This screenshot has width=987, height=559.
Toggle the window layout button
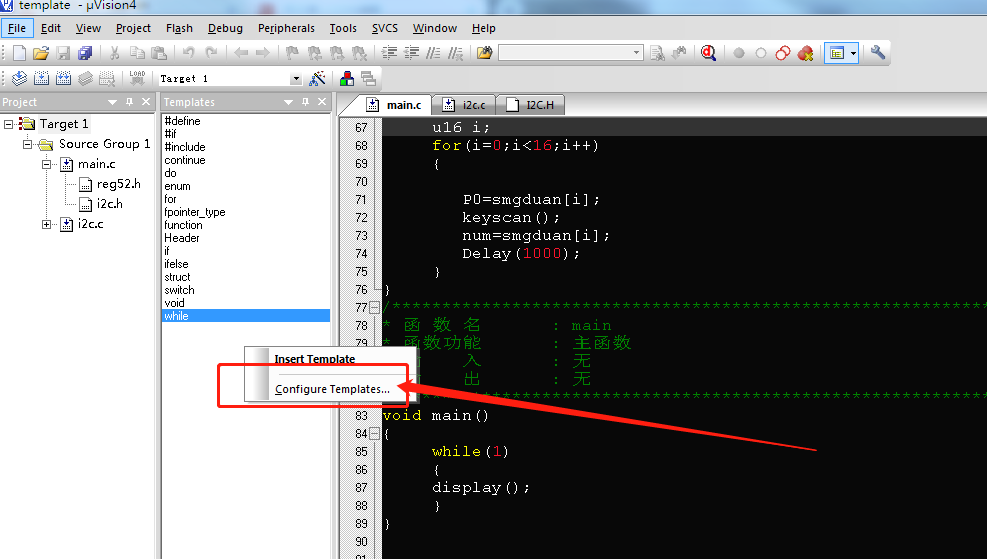[x=837, y=53]
